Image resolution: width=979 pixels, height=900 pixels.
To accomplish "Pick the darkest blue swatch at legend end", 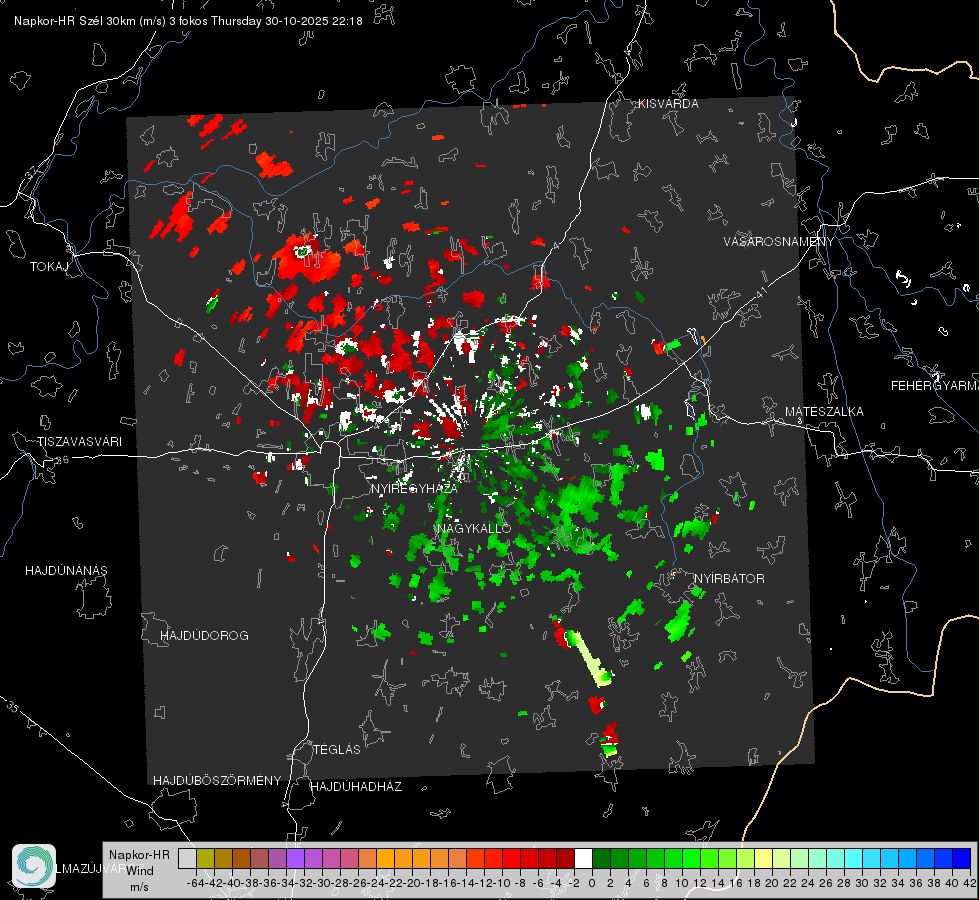I will click(962, 858).
